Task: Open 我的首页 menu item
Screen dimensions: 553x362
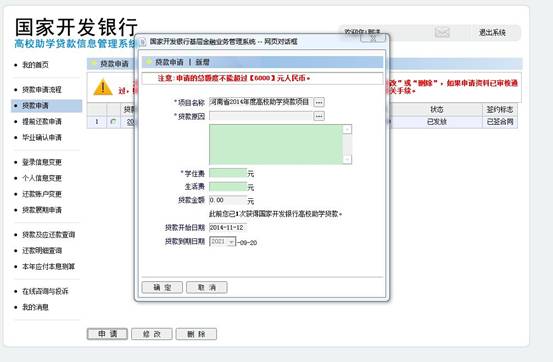Action: point(35,65)
